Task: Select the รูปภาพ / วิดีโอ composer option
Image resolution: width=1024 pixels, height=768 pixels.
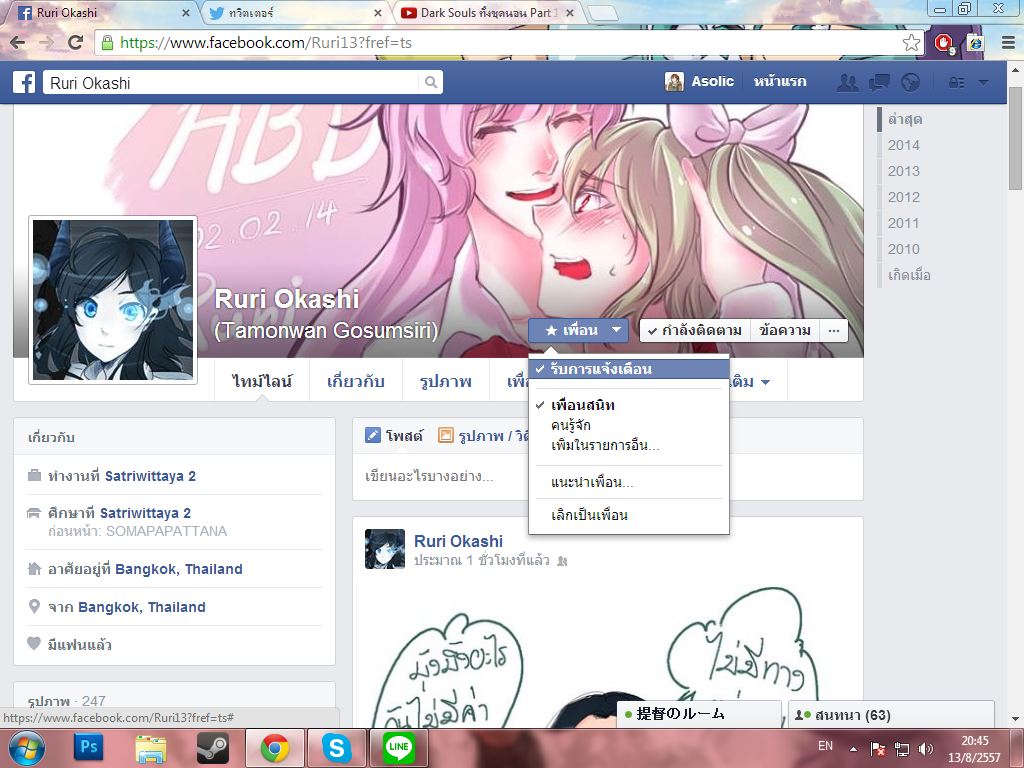Action: click(483, 436)
